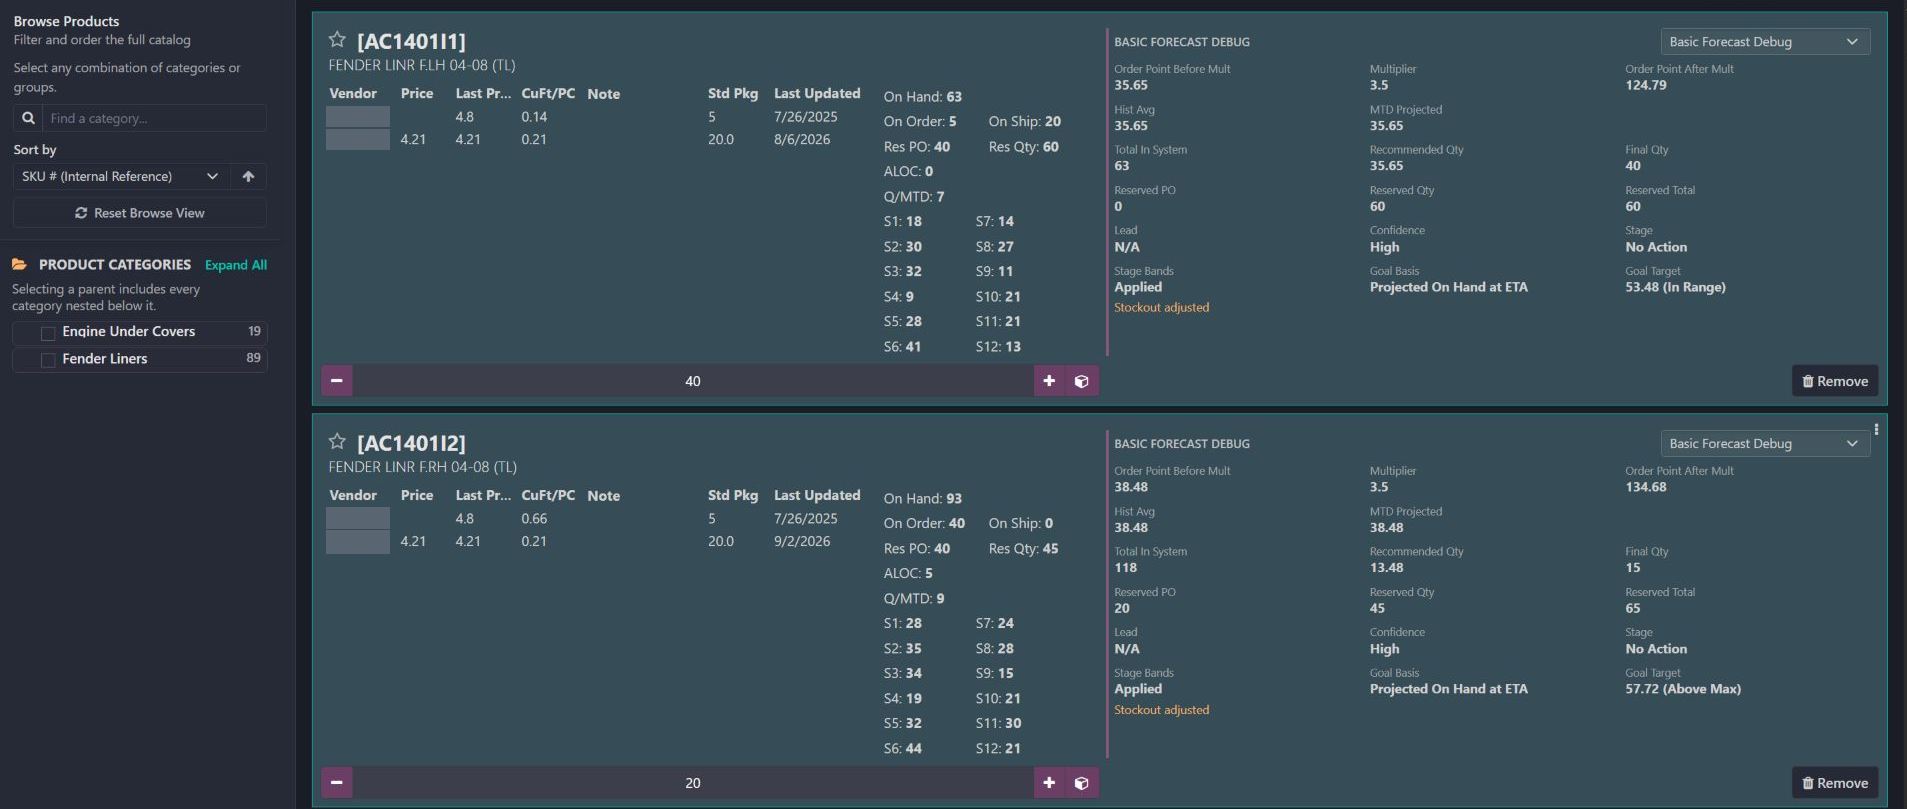
Task: Click the Goal Target 57.72 (Above Max) value
Action: point(1683,690)
